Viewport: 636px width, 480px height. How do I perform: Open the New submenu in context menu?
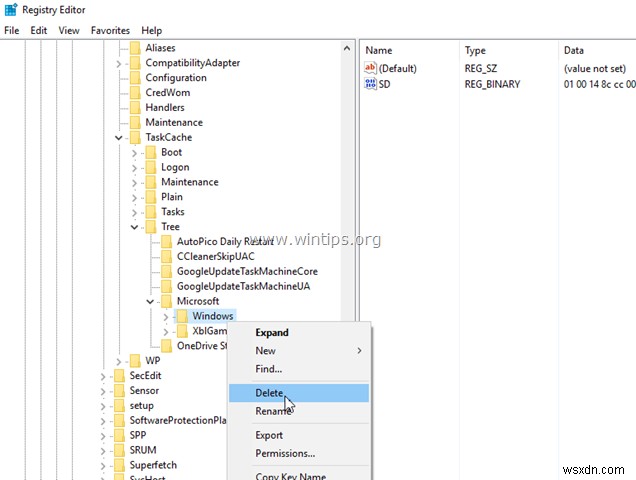tap(299, 351)
